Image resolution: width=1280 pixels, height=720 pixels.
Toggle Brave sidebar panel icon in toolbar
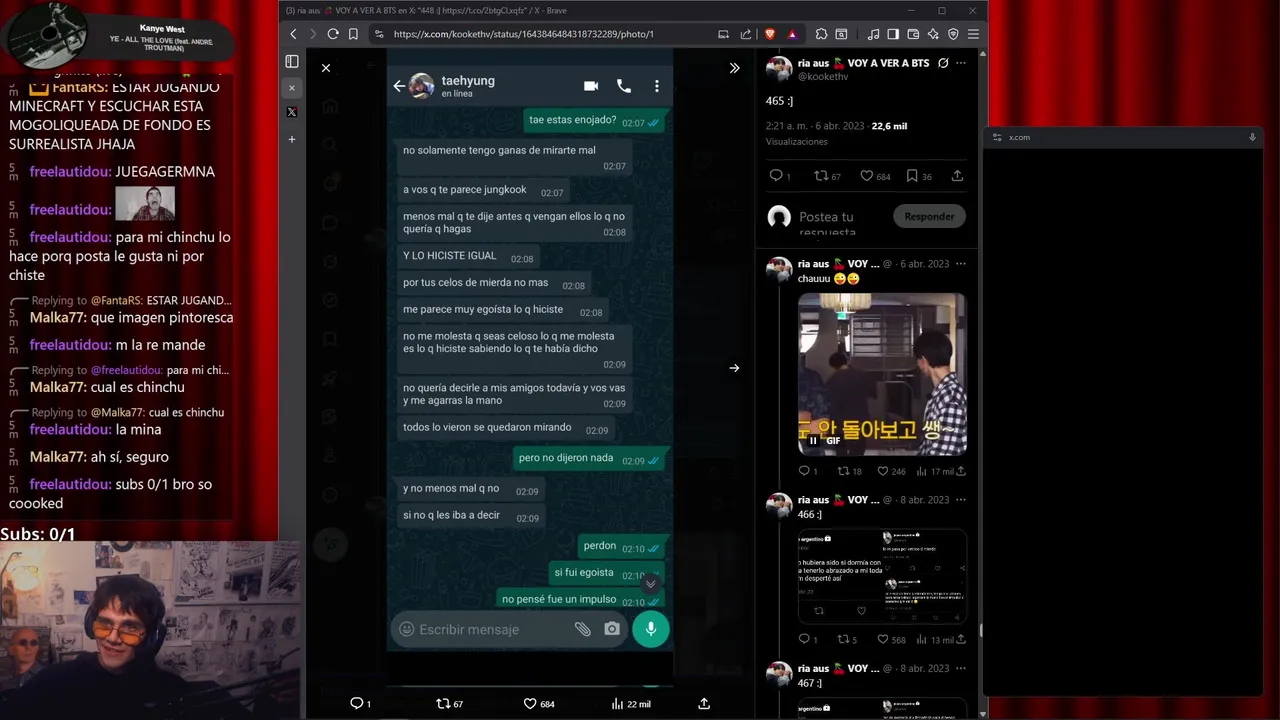coord(893,34)
